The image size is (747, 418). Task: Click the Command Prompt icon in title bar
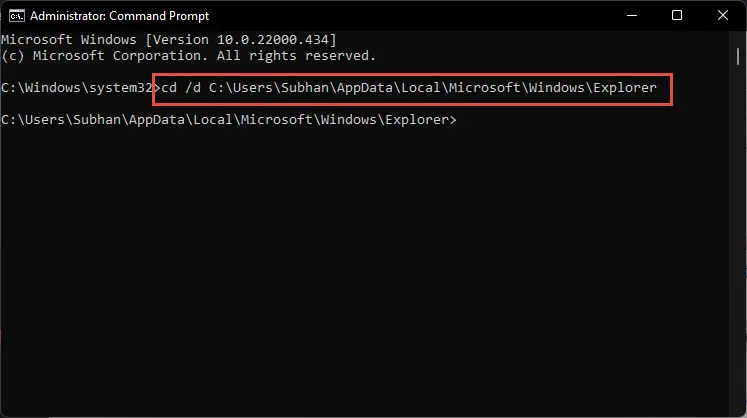click(x=17, y=16)
